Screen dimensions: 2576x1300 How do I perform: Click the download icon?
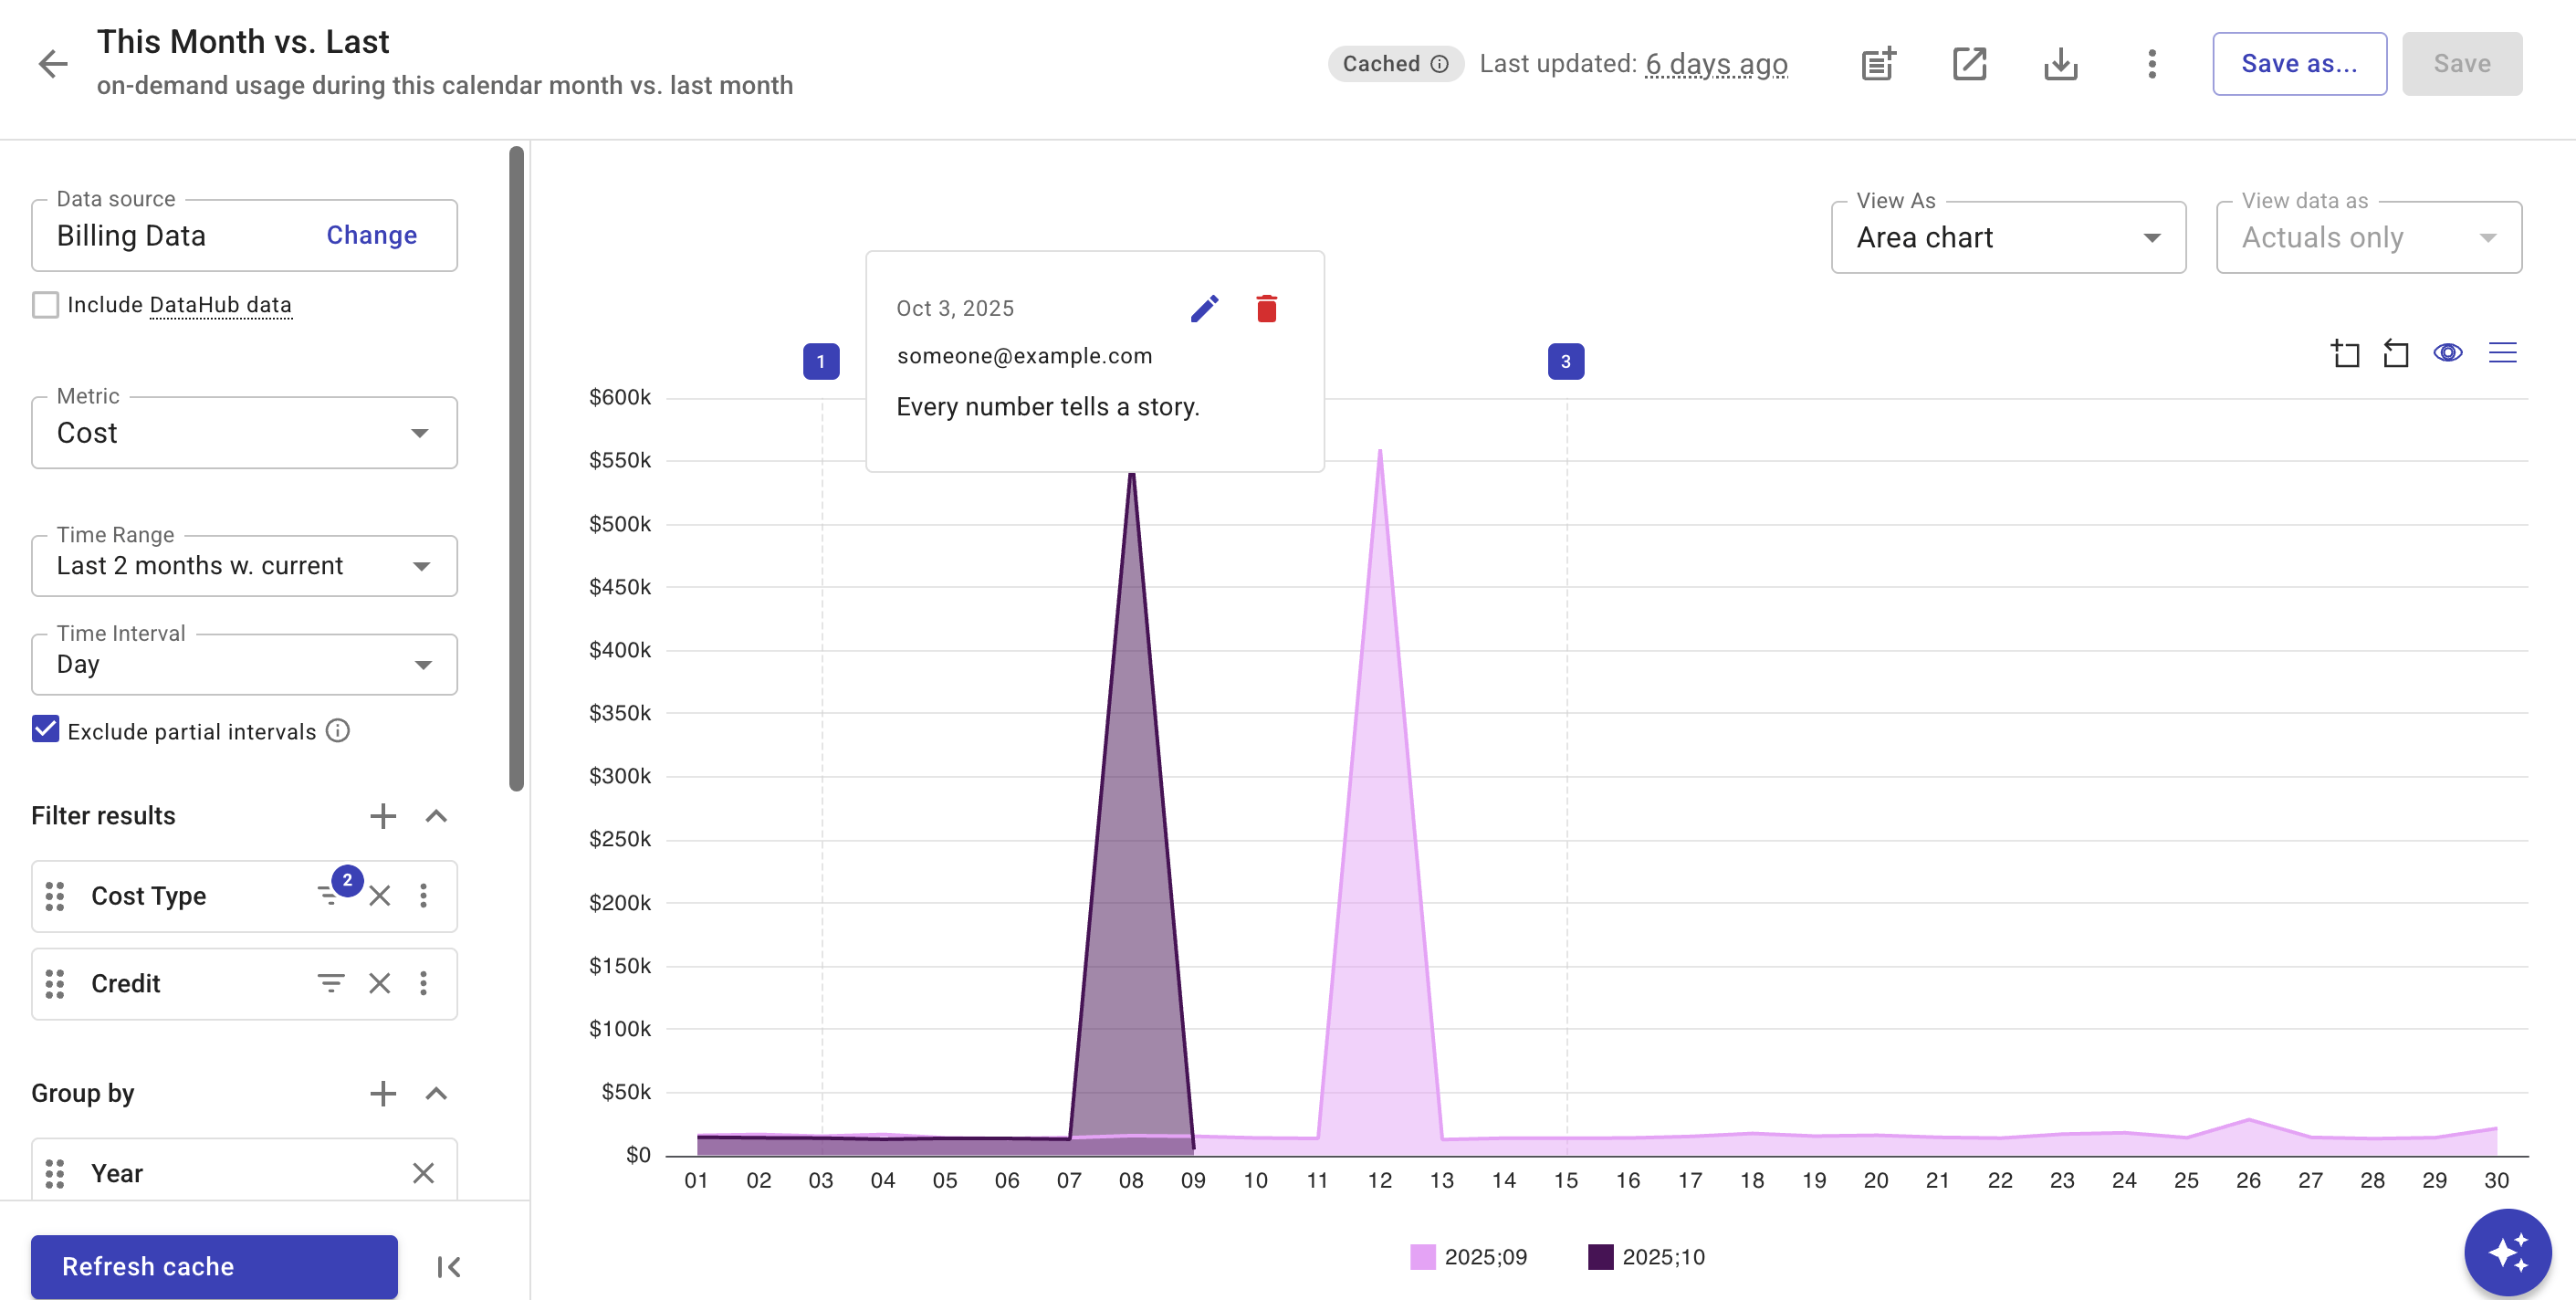pos(2060,64)
